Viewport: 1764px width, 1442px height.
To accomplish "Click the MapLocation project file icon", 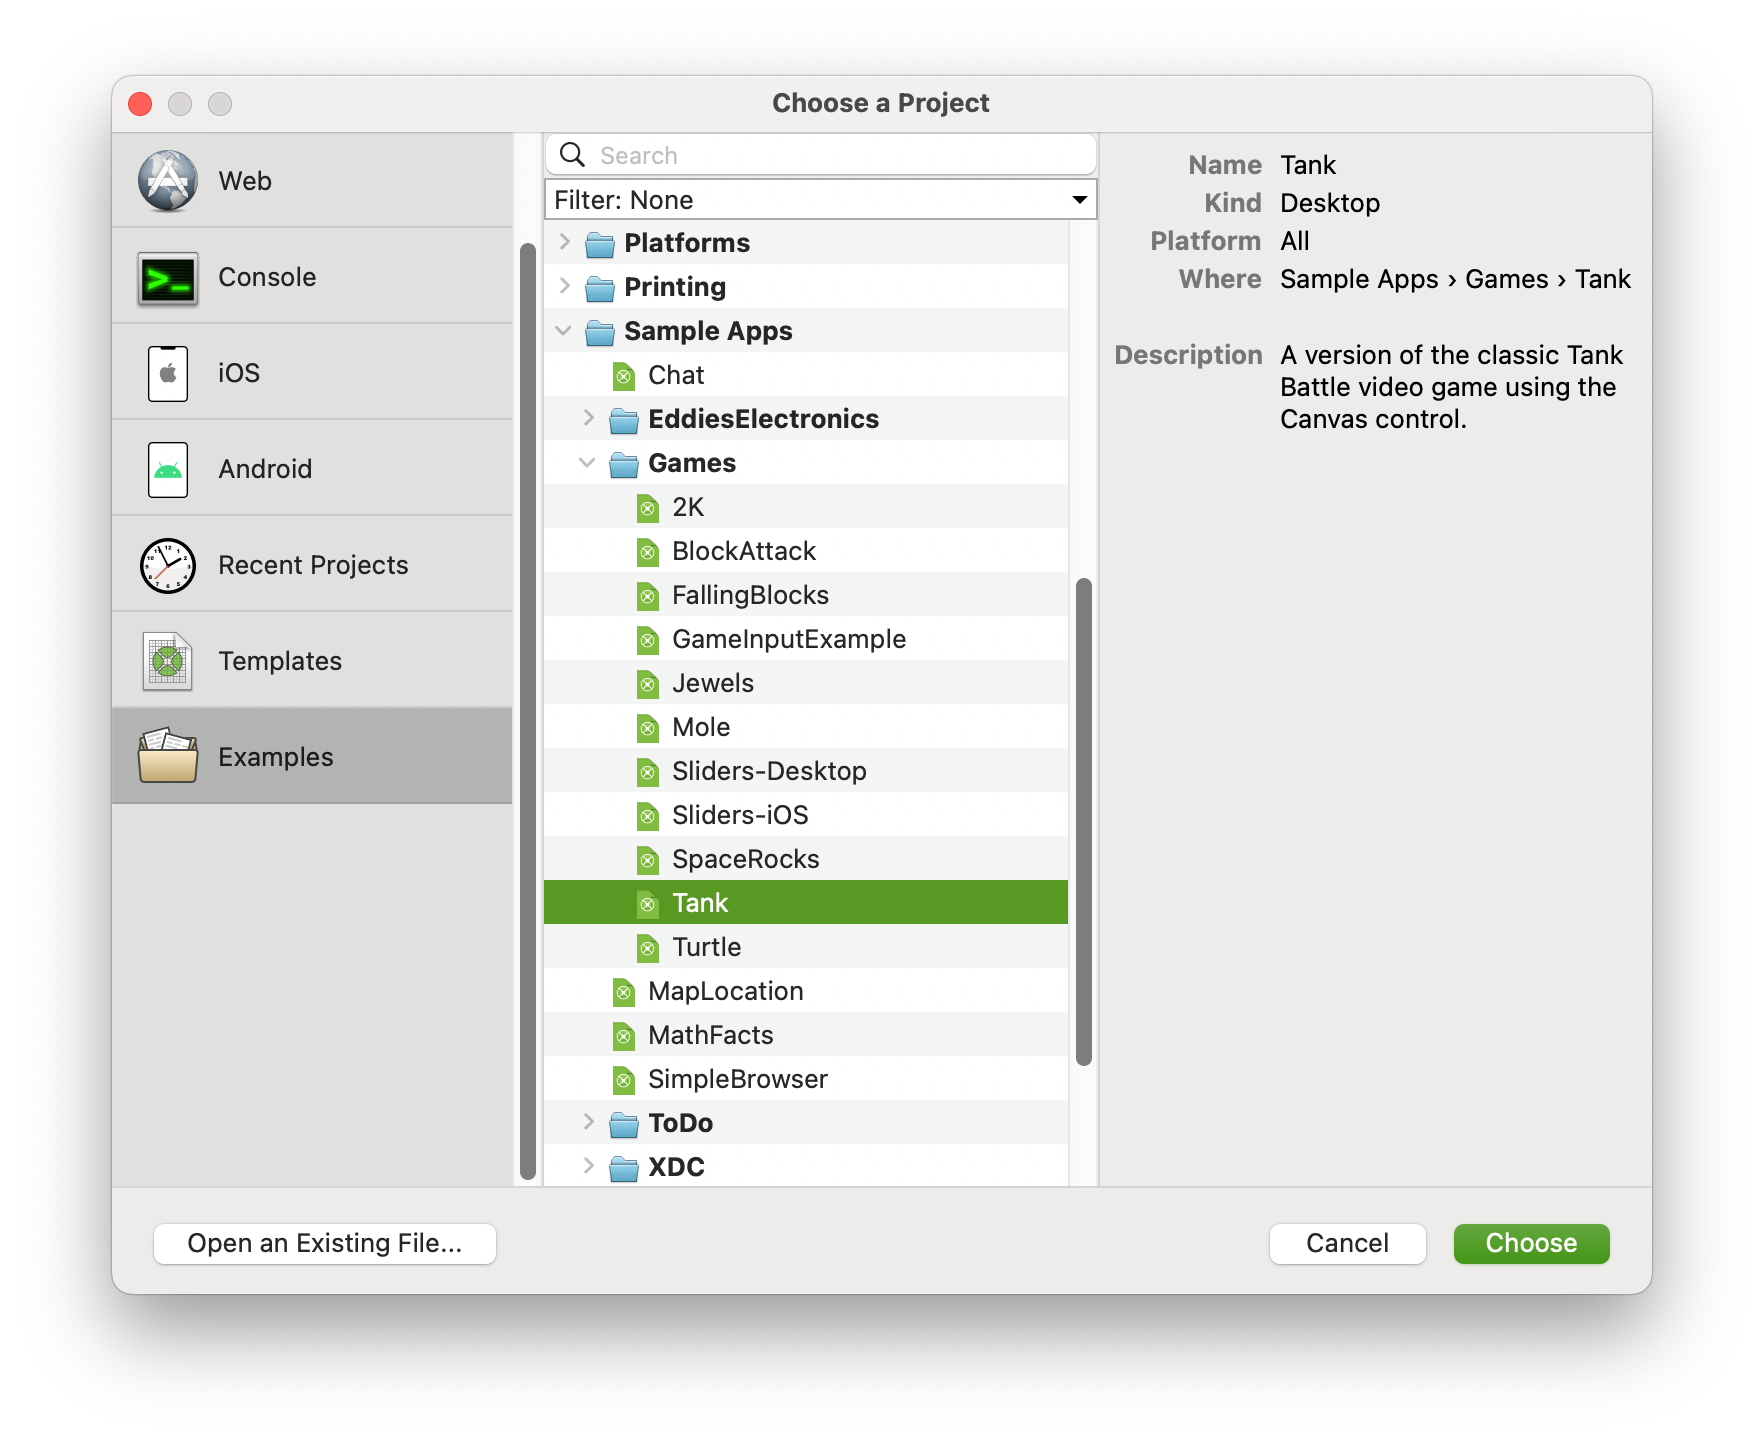I will [623, 992].
